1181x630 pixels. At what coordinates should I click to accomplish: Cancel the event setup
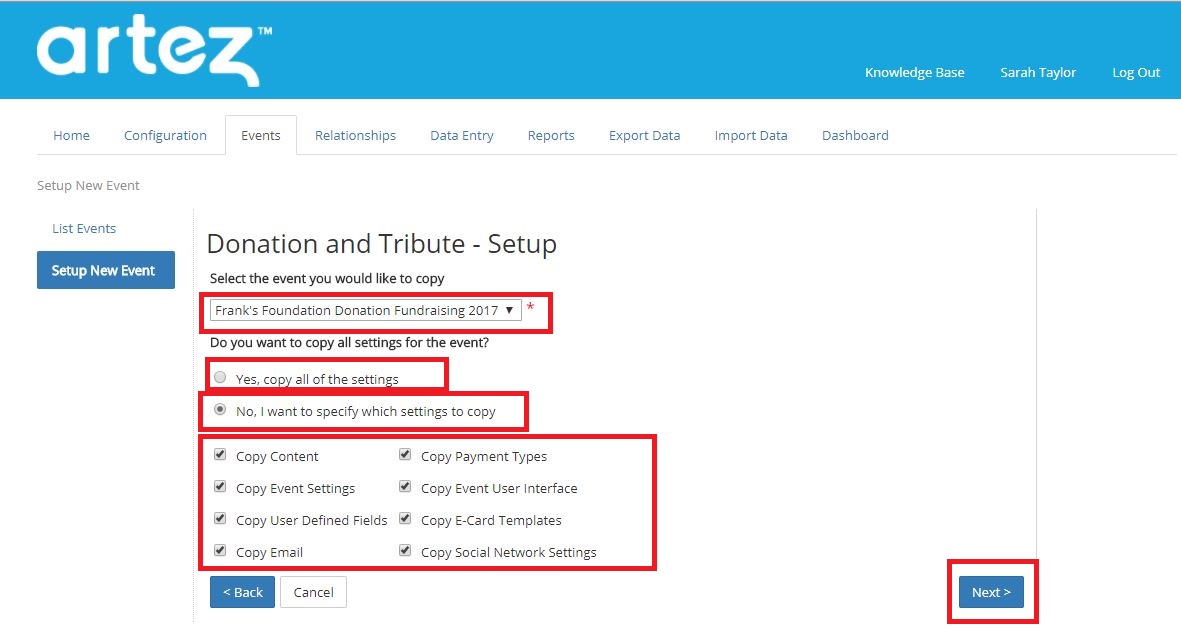[x=313, y=592]
